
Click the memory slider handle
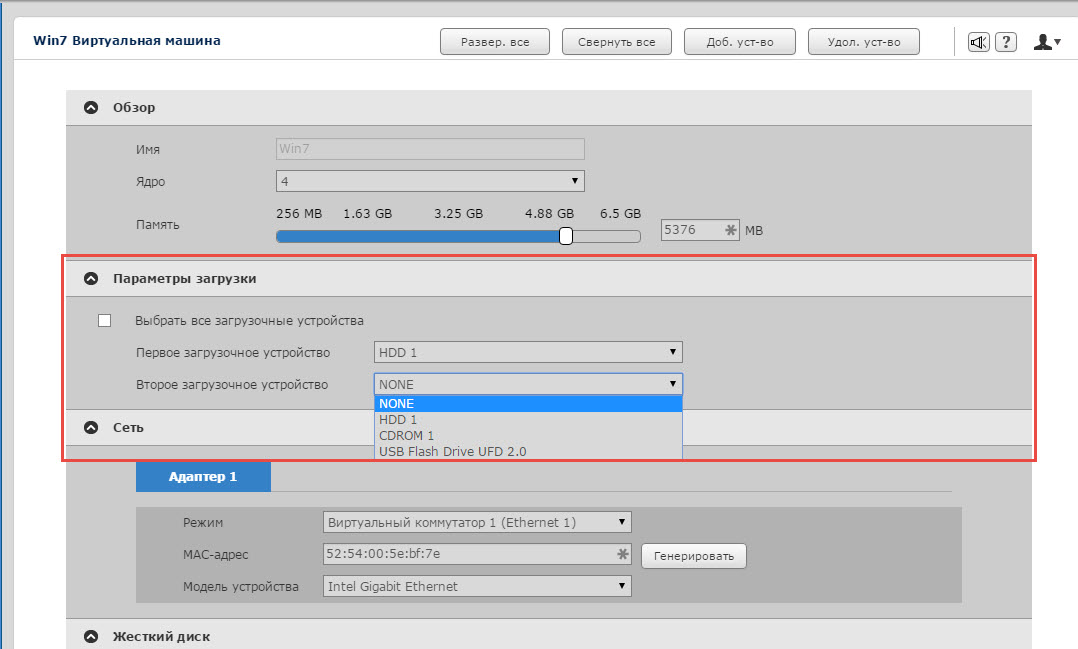pos(566,236)
